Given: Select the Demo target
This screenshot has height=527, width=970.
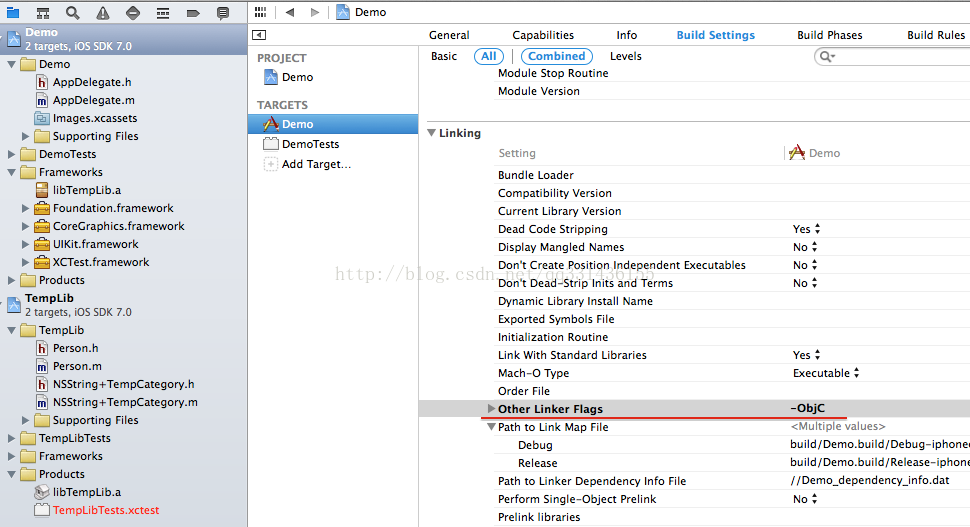Looking at the screenshot, I should pyautogui.click(x=333, y=124).
